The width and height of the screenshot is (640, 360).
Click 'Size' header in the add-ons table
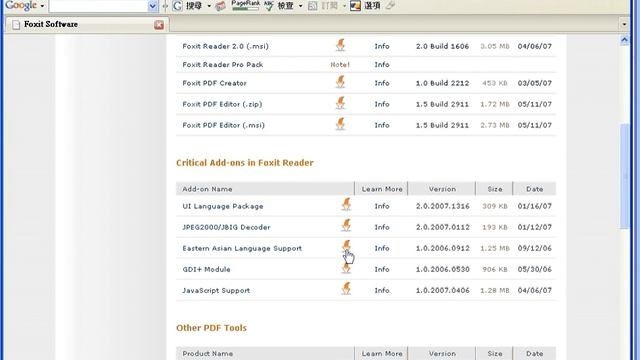(x=495, y=189)
